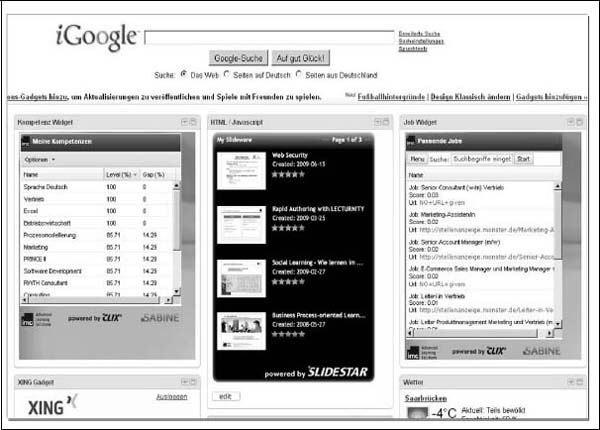Select the Software Development competence row
The width and height of the screenshot is (600, 430).
pos(97,271)
